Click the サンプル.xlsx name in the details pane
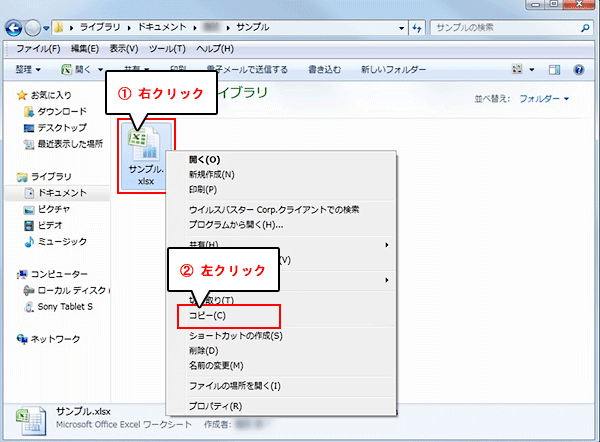The image size is (600, 442). pyautogui.click(x=83, y=412)
